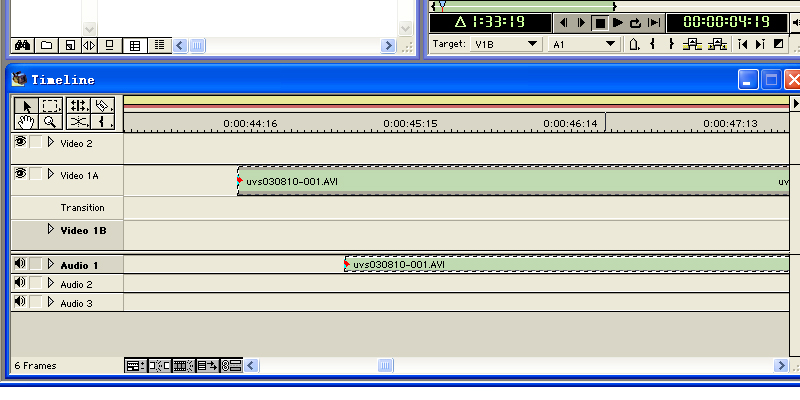Expand the Audio 2 track triangle
800x400 pixels.
click(x=51, y=283)
